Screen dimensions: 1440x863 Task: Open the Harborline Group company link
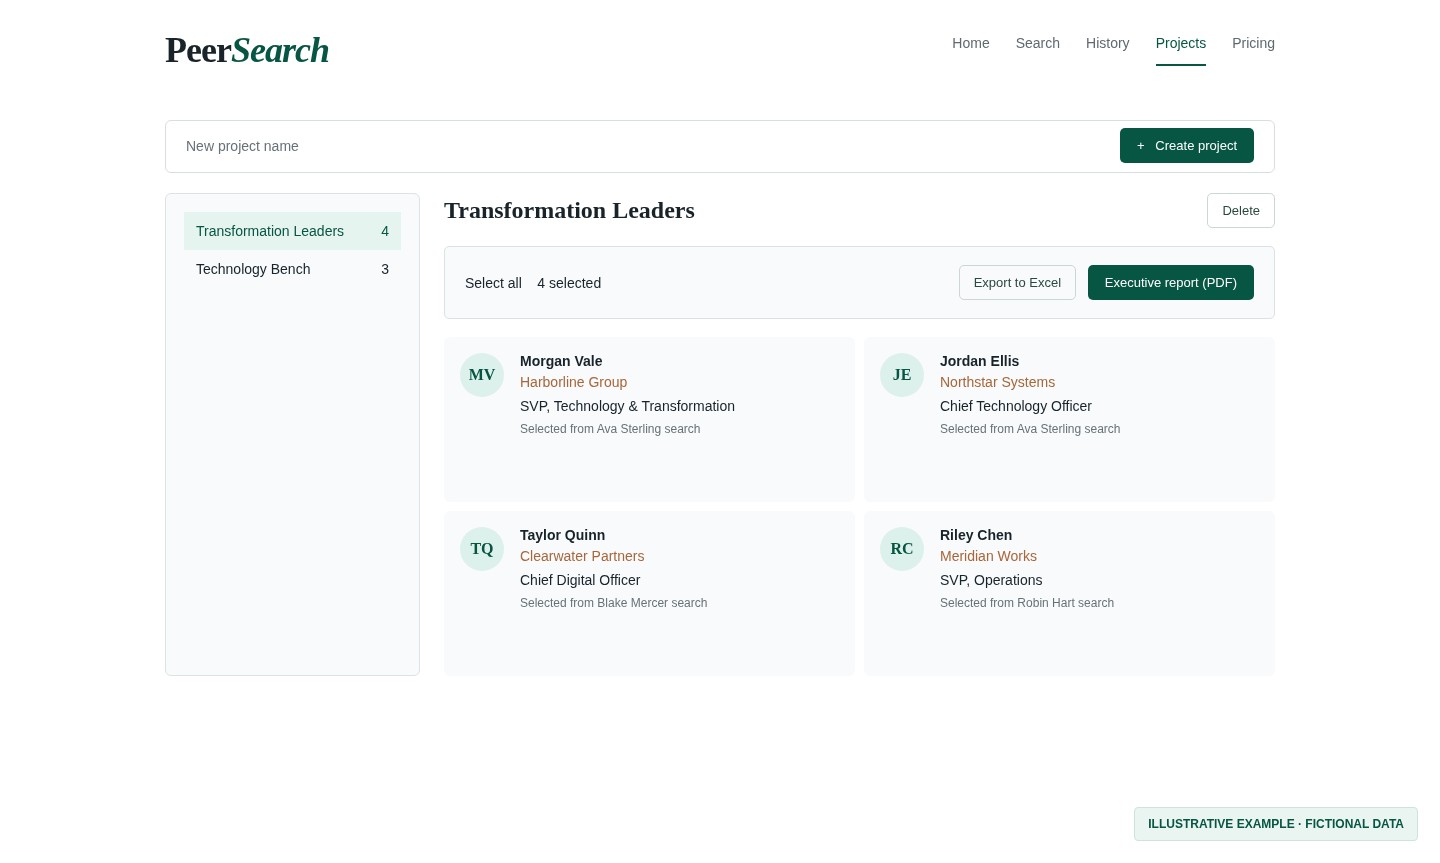[x=573, y=382]
